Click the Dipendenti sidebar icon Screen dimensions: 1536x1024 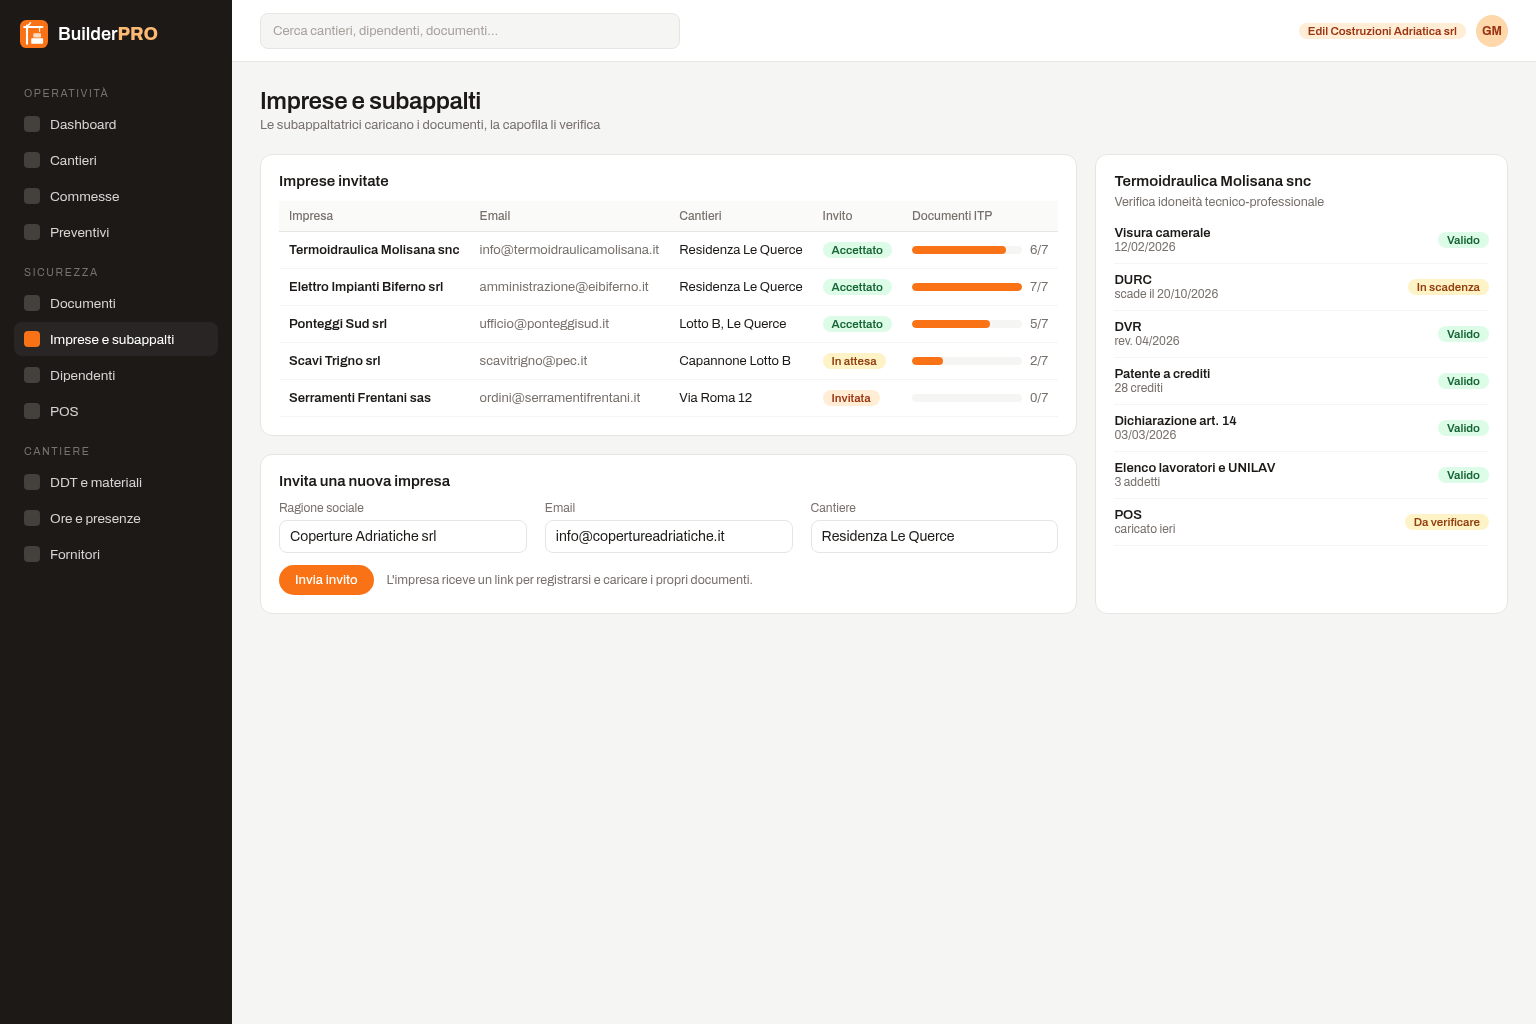tap(32, 375)
